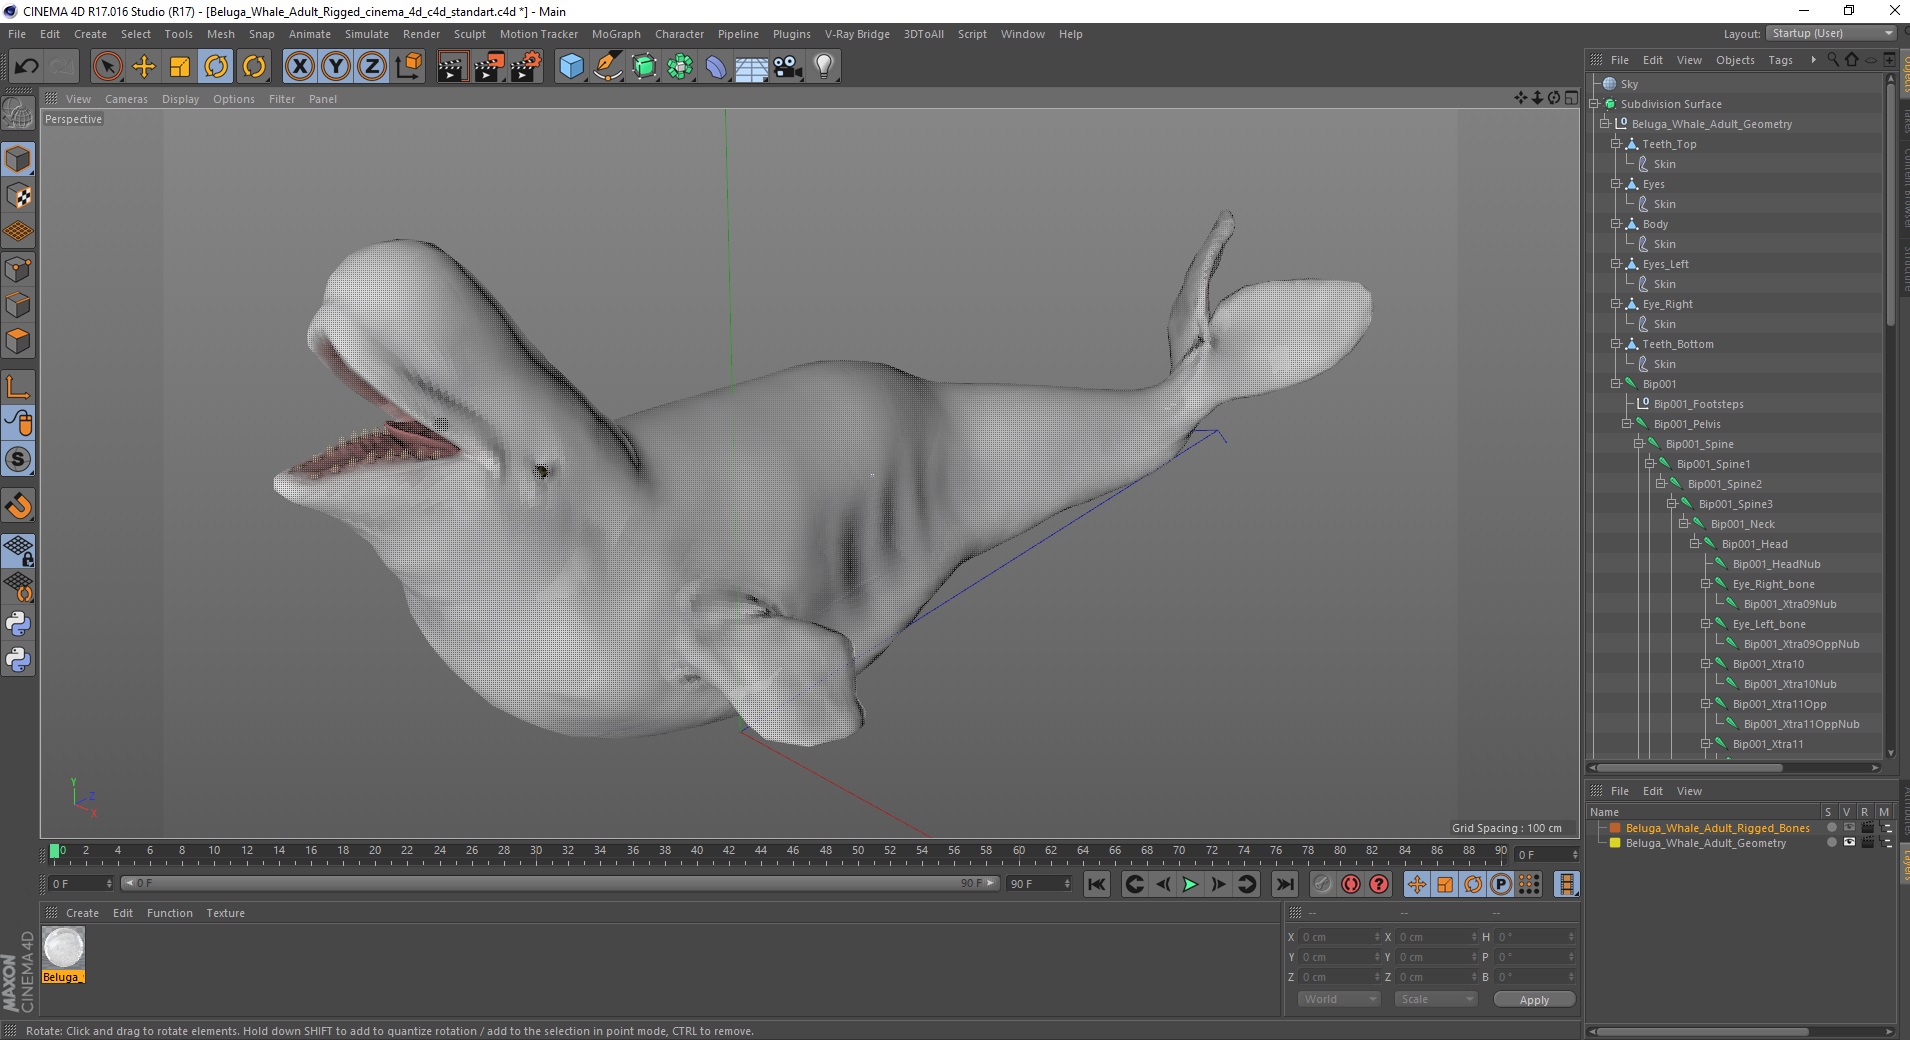1910x1040 pixels.
Task: Open the Simulate menu
Action: coord(366,34)
